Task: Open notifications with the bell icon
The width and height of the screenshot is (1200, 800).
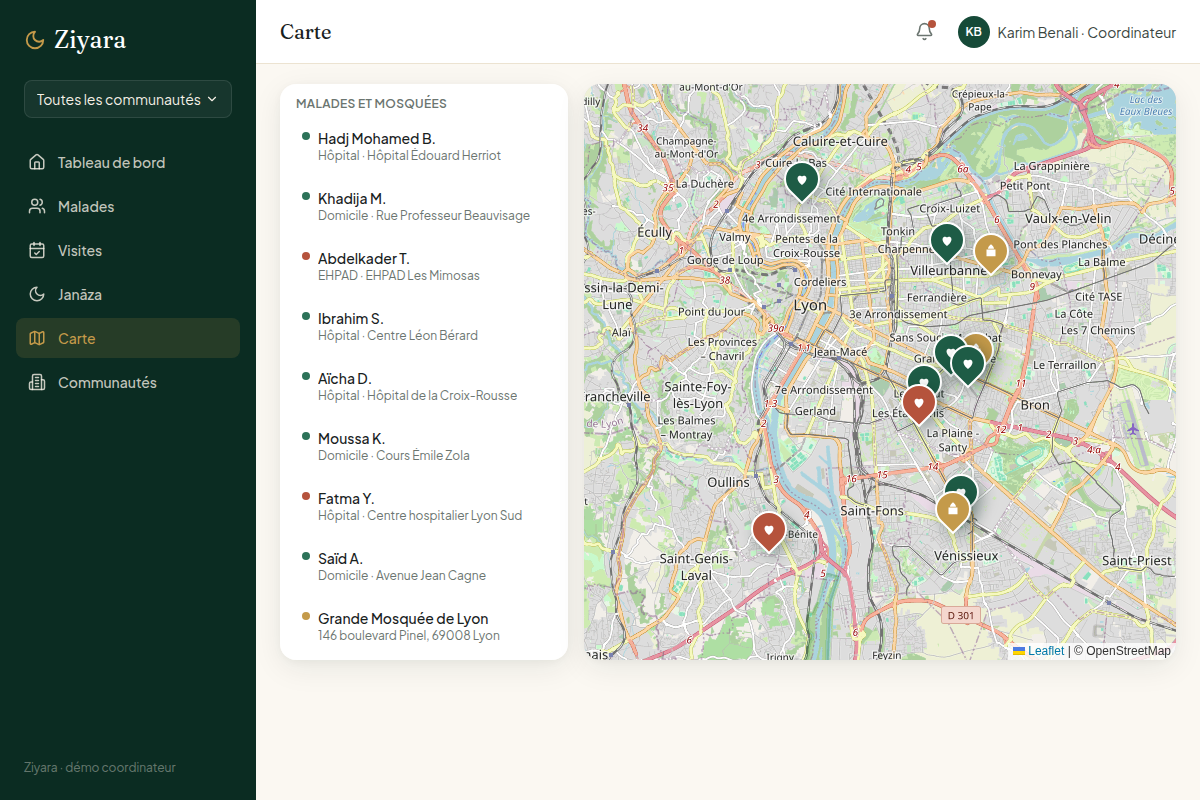Action: click(x=924, y=32)
